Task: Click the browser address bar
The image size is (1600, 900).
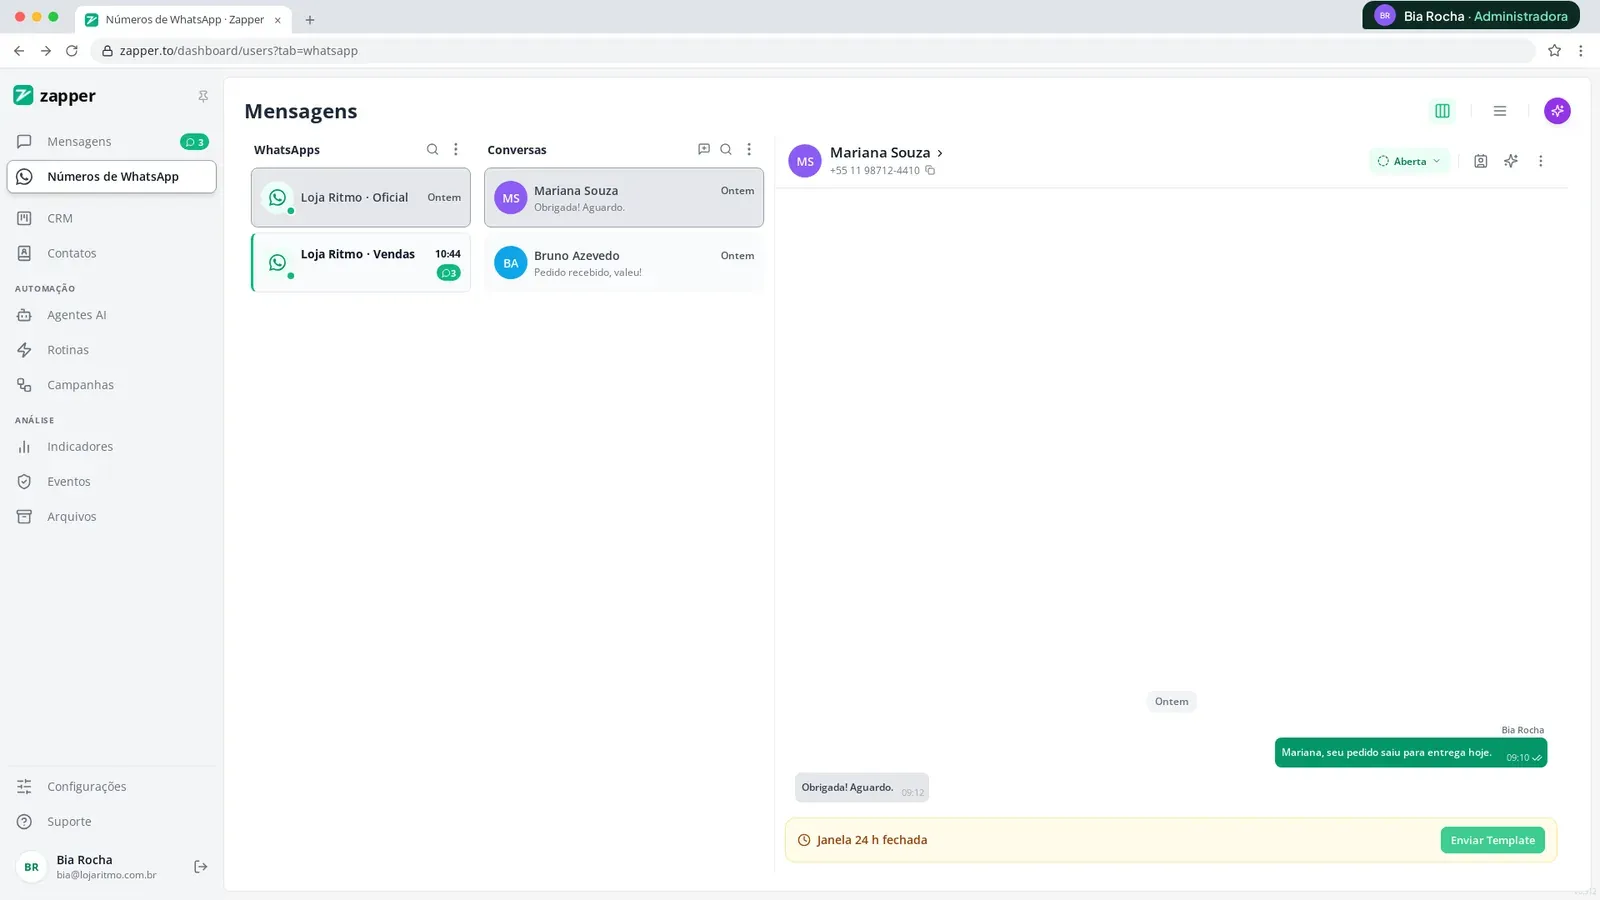Action: [812, 50]
